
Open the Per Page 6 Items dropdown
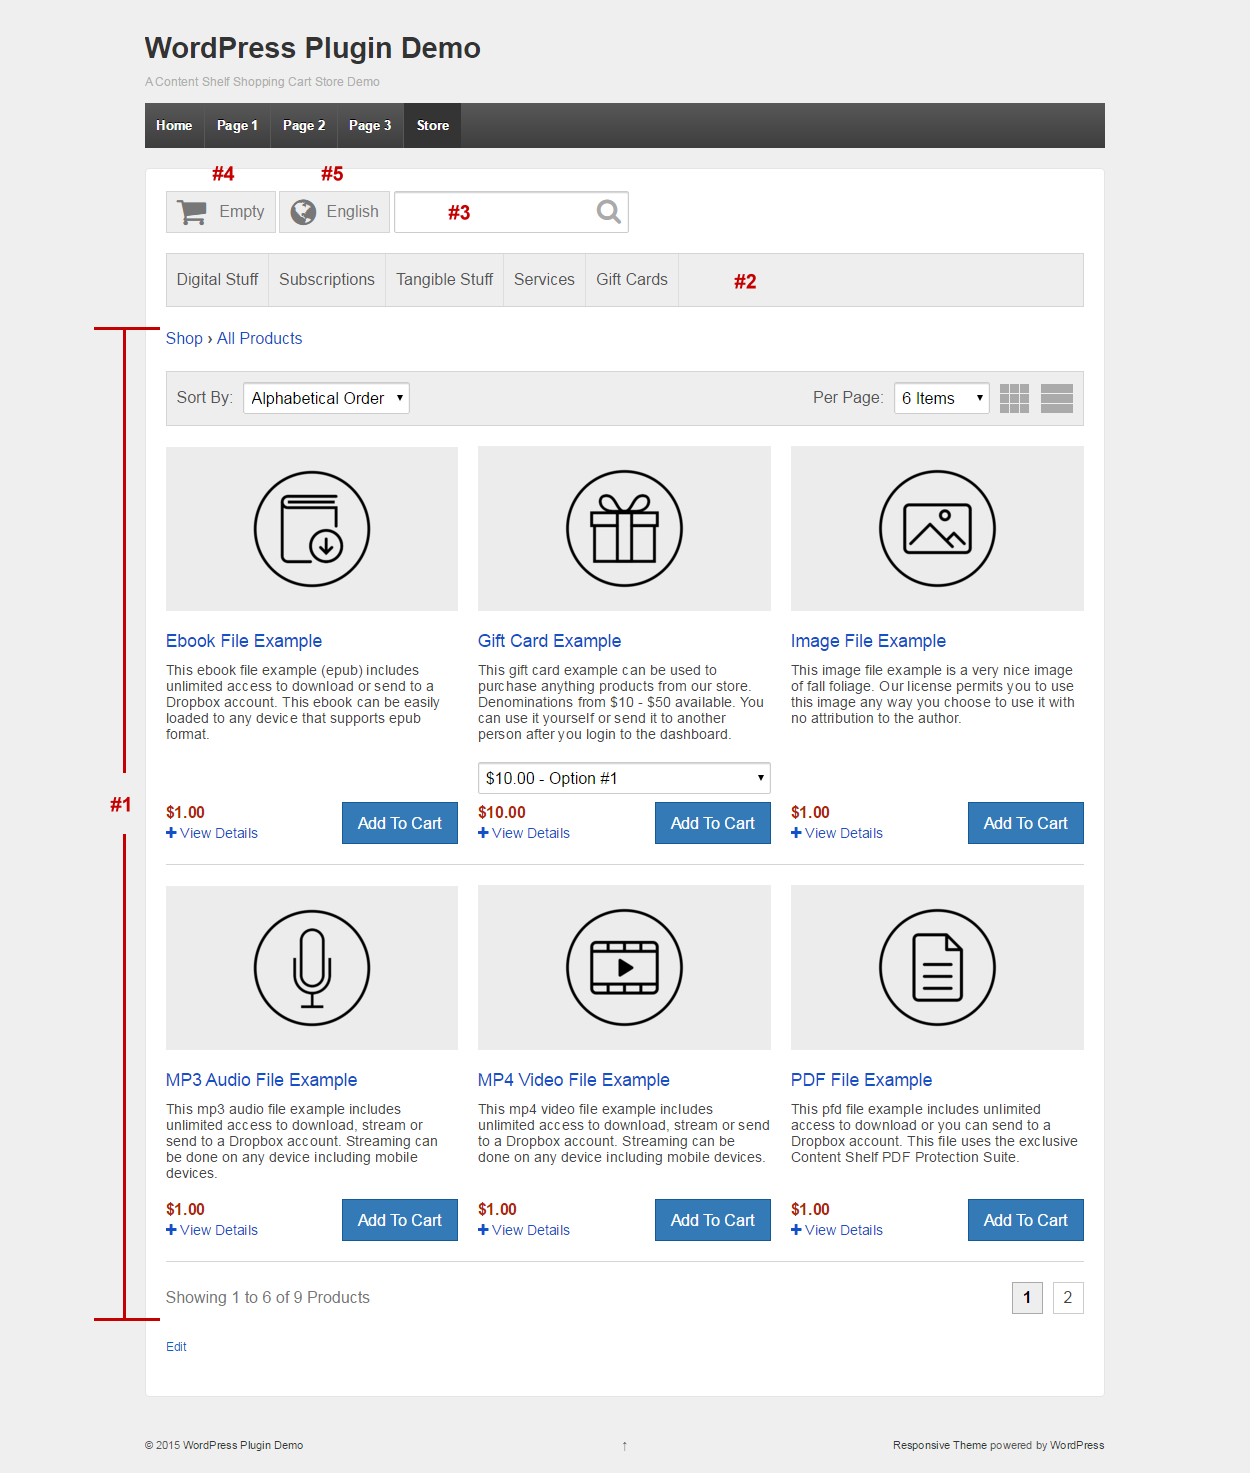(x=941, y=398)
